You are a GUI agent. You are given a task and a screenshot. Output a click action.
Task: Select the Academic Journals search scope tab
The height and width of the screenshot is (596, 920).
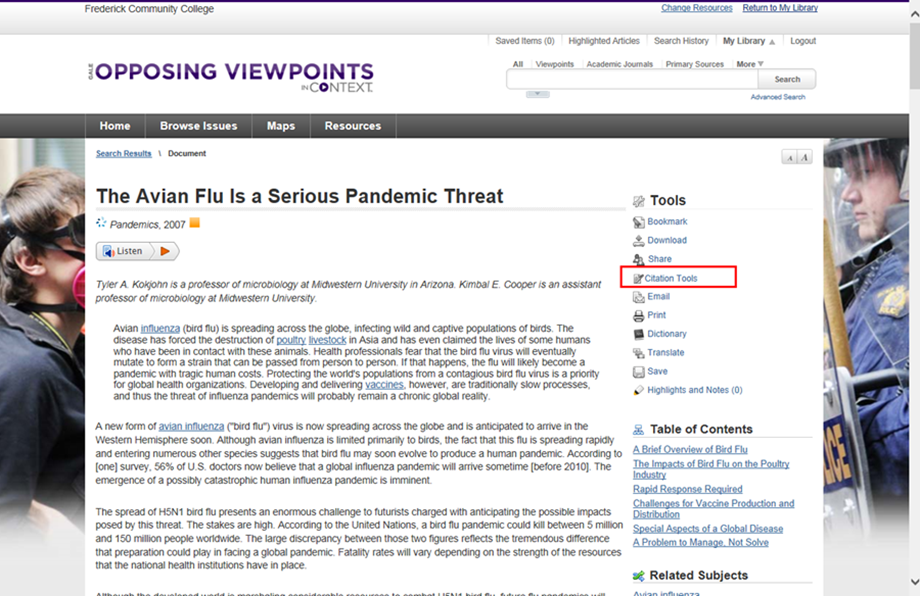point(620,64)
